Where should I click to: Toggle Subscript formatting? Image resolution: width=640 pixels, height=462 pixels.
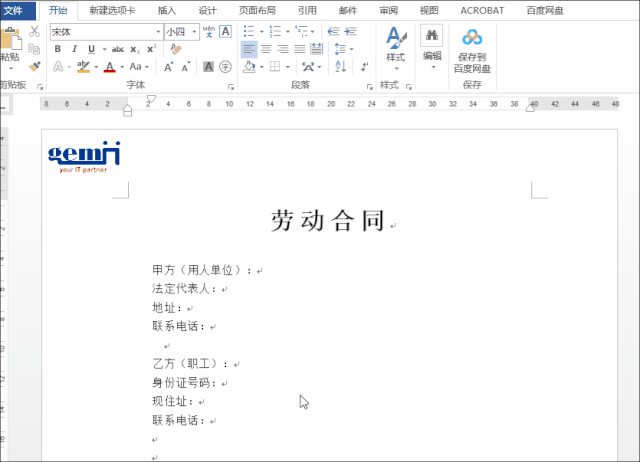coord(135,49)
